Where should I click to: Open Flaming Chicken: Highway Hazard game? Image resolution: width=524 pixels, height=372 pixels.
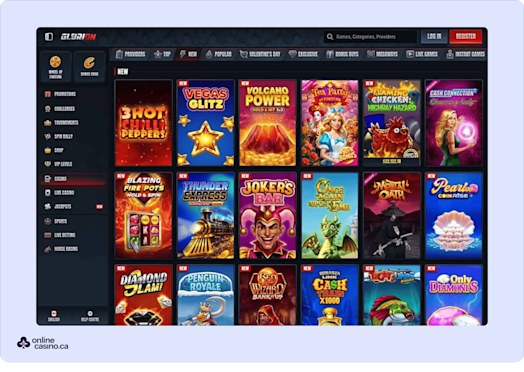392,123
